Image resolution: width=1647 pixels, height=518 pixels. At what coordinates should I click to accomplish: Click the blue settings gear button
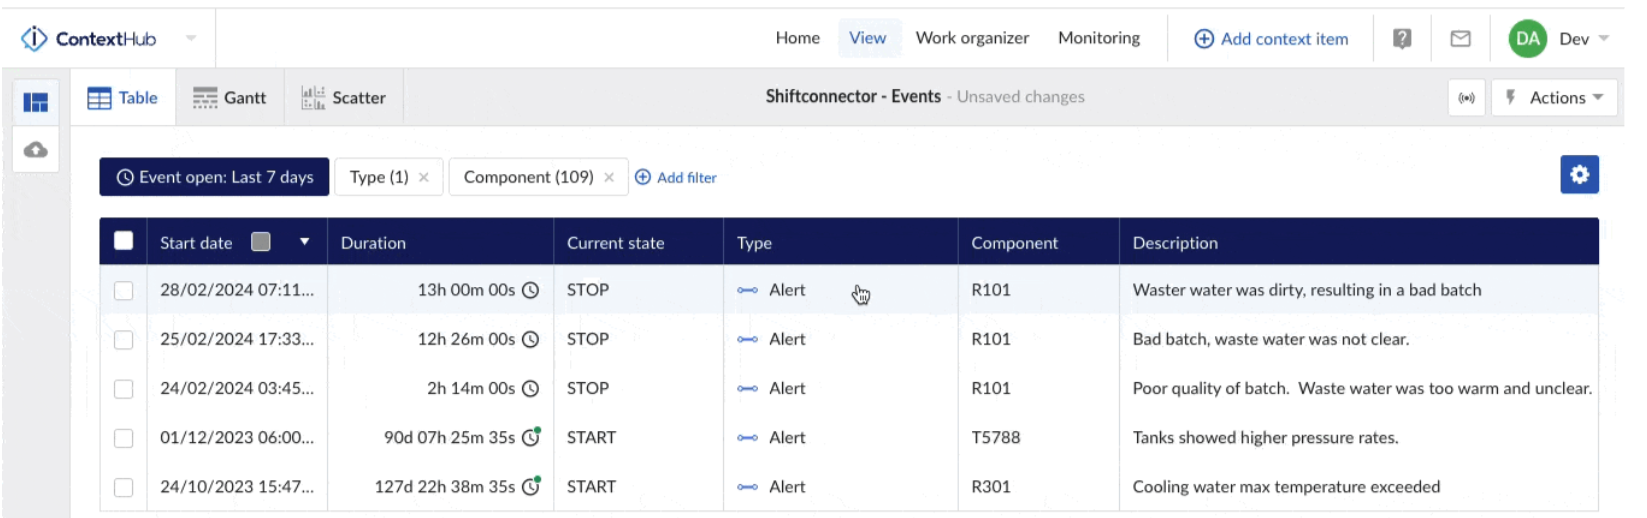(x=1579, y=175)
